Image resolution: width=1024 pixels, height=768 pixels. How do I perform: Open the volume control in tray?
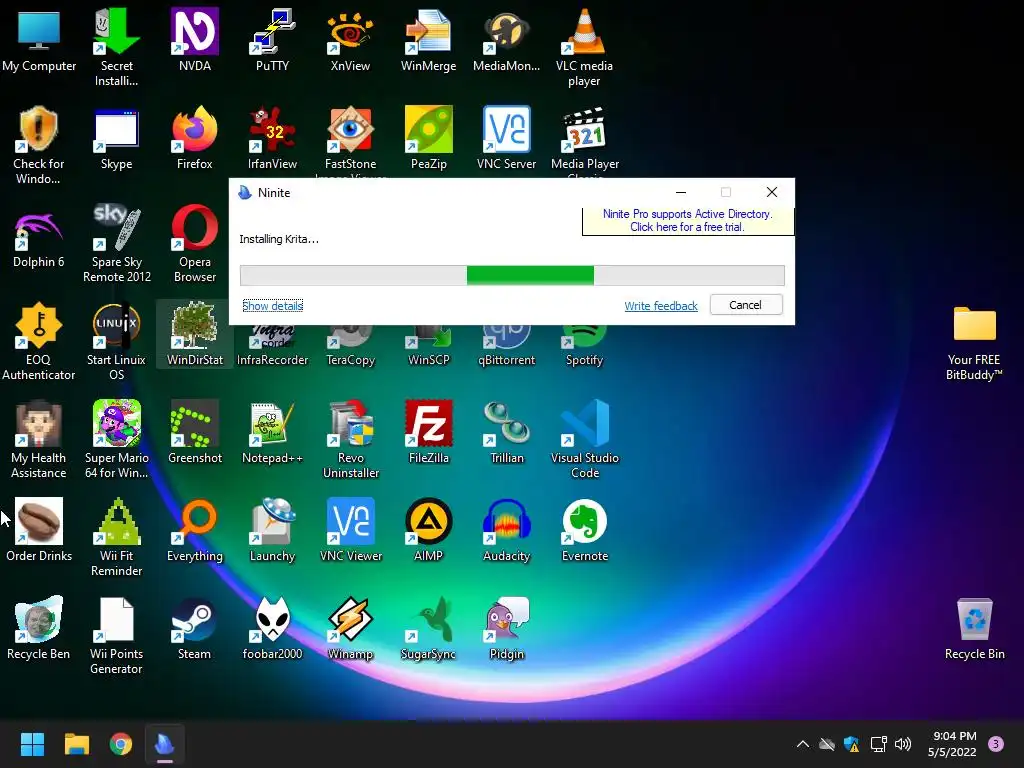click(x=903, y=744)
